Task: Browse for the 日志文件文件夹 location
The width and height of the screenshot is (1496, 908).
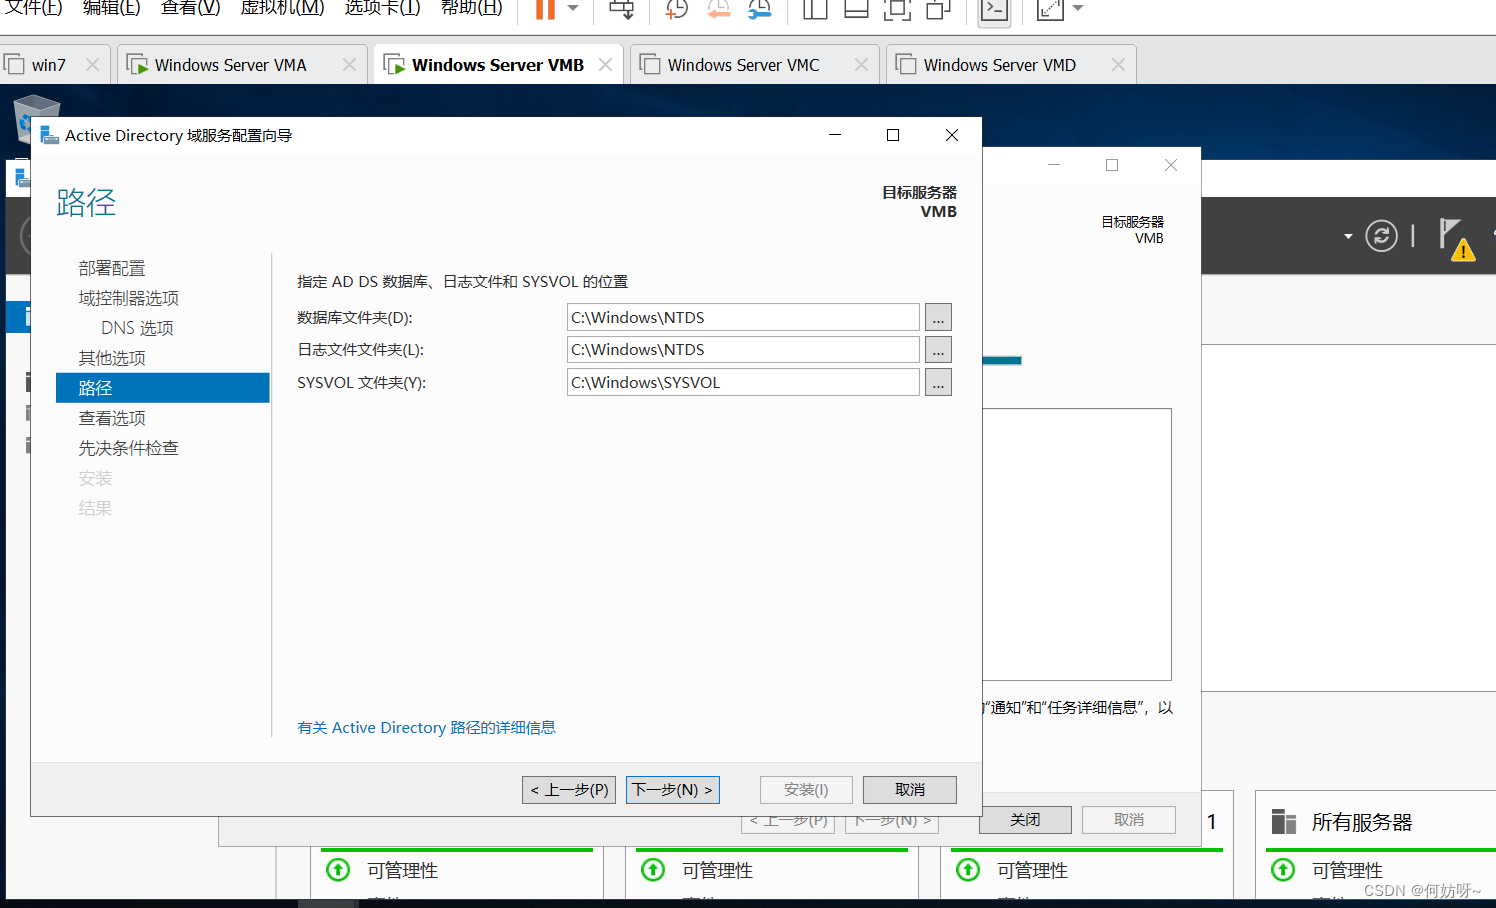Action: 938,350
